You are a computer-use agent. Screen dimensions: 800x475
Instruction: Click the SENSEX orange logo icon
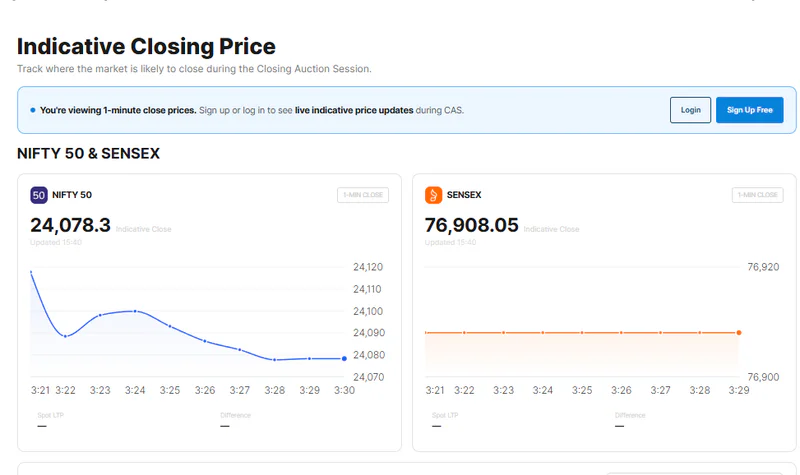click(x=433, y=195)
